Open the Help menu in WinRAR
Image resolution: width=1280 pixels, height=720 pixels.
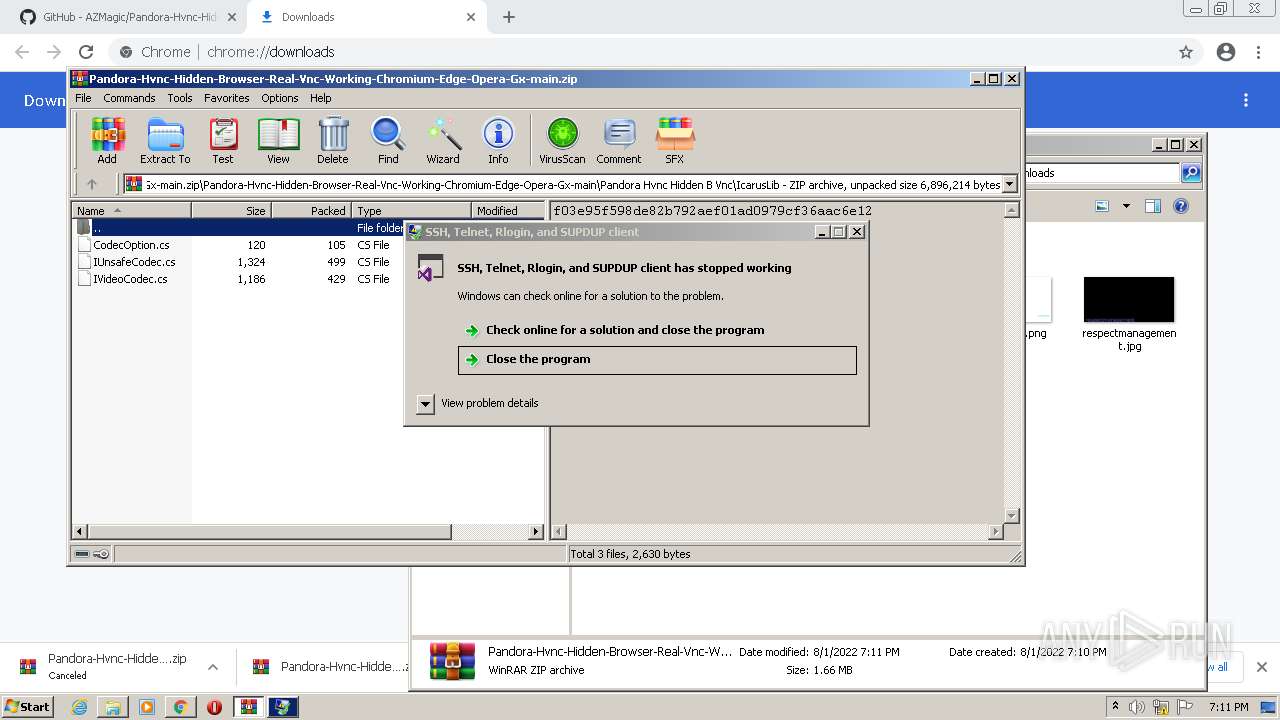coord(321,98)
